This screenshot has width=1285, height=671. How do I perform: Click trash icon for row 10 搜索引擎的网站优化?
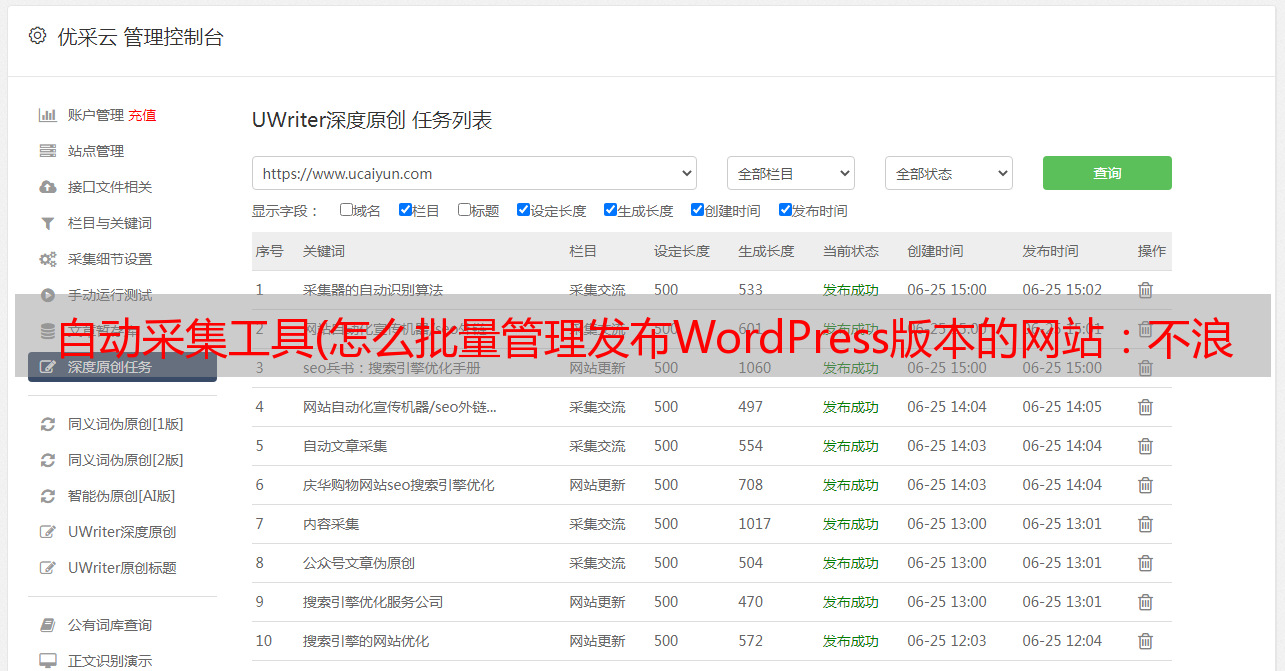coord(1145,641)
